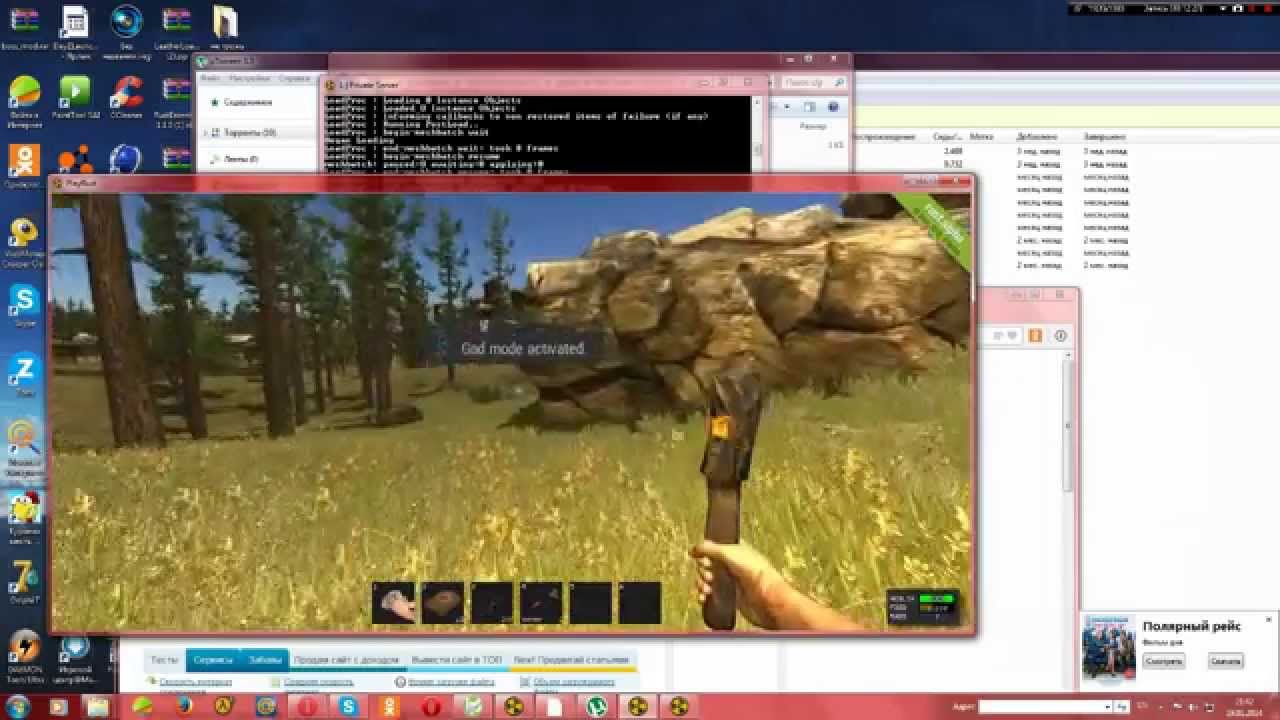Switch to Skype in the taskbar

[x=348, y=707]
